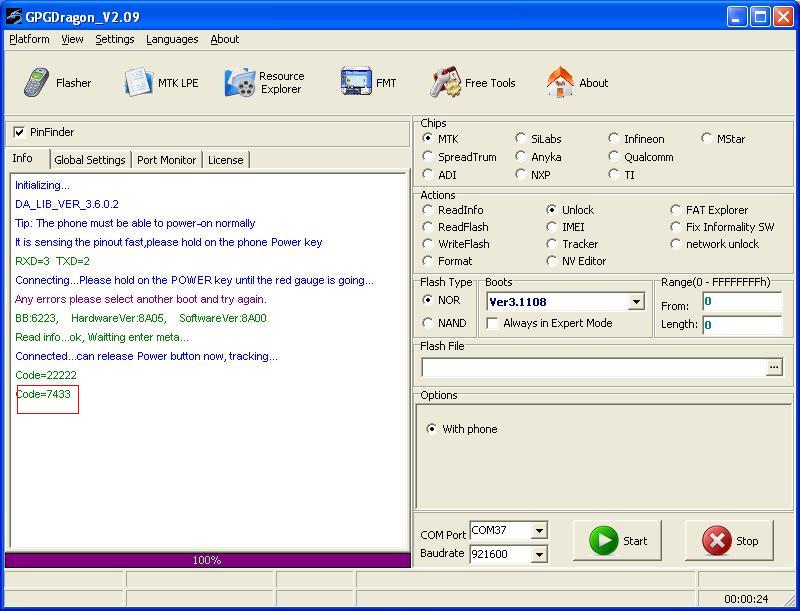Viewport: 800px width, 611px height.
Task: Expand the COM Port dropdown
Action: 539,531
